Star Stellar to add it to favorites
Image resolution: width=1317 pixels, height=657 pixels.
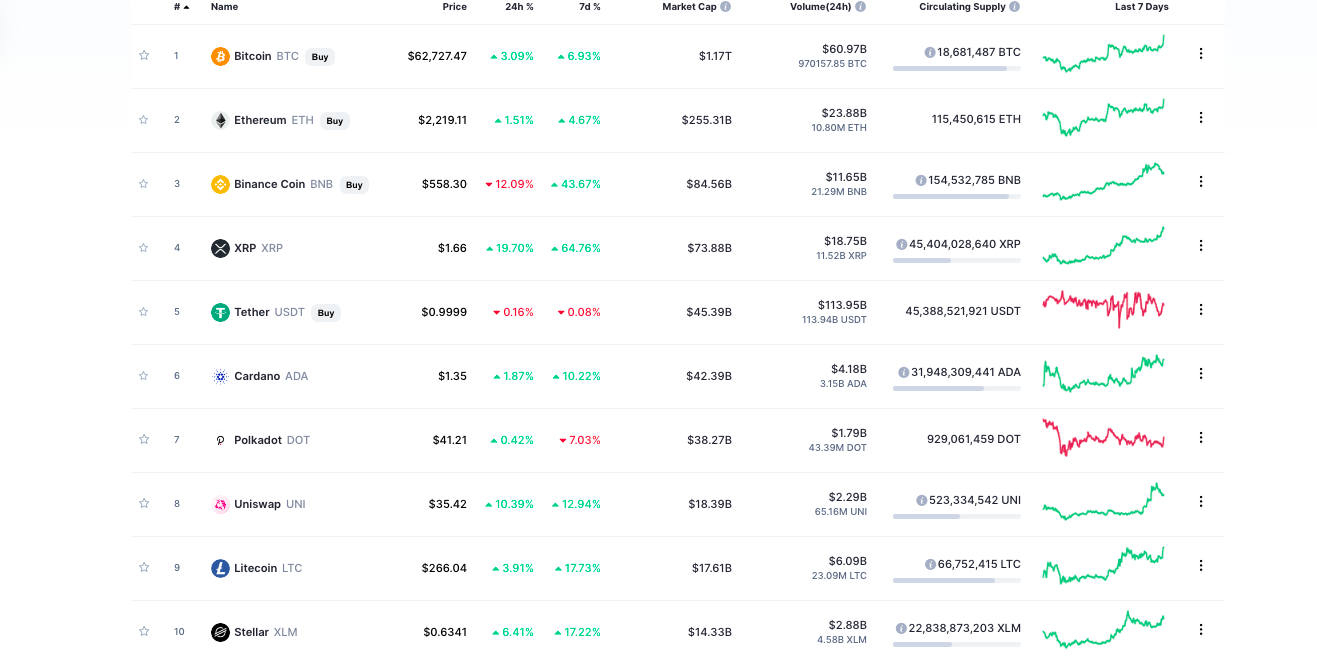click(x=143, y=632)
